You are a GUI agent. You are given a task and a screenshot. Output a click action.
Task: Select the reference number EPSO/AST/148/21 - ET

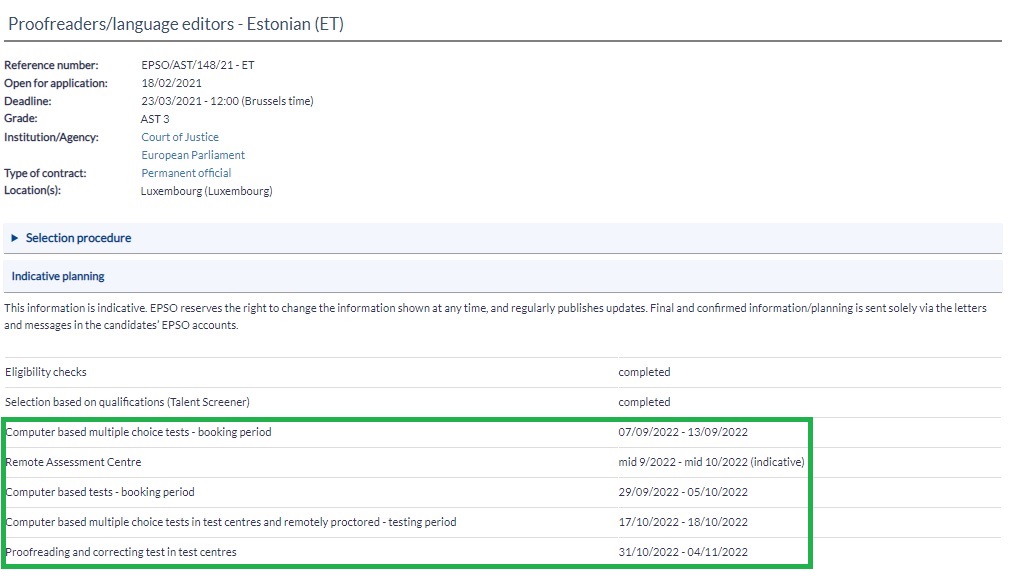(198, 65)
